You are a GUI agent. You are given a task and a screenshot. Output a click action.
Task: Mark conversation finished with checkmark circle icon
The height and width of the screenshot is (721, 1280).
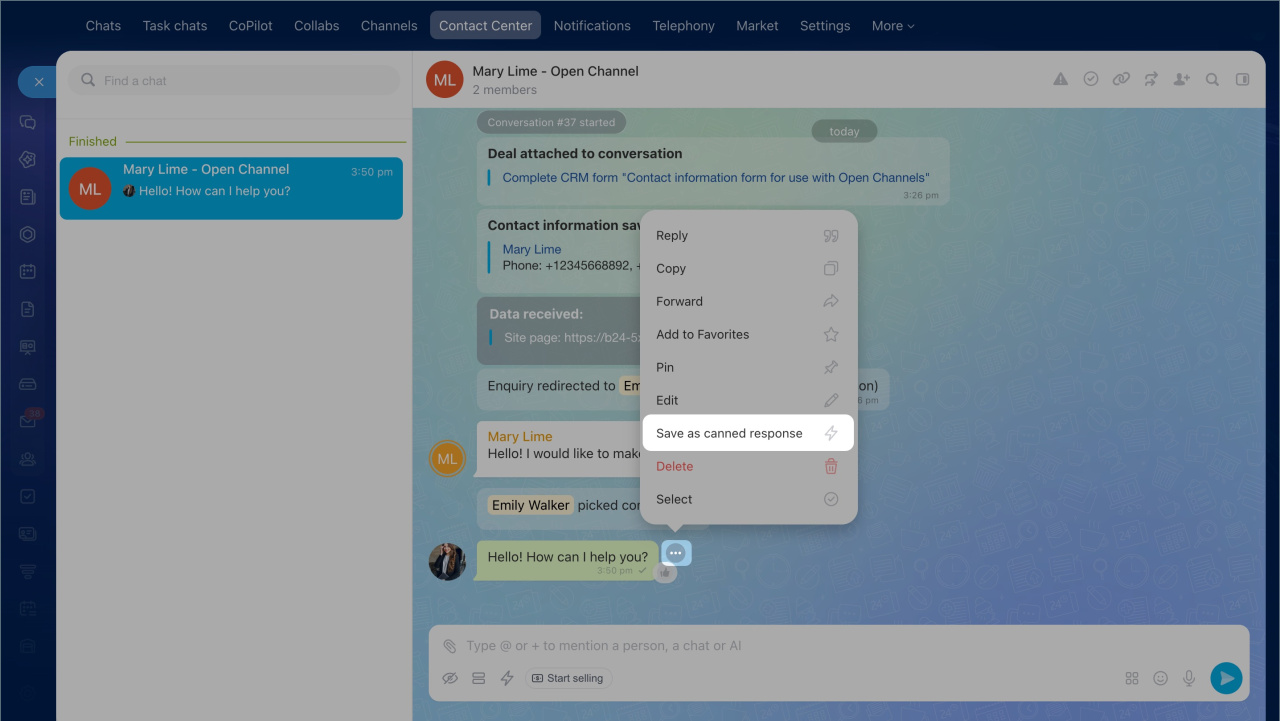coord(1091,79)
